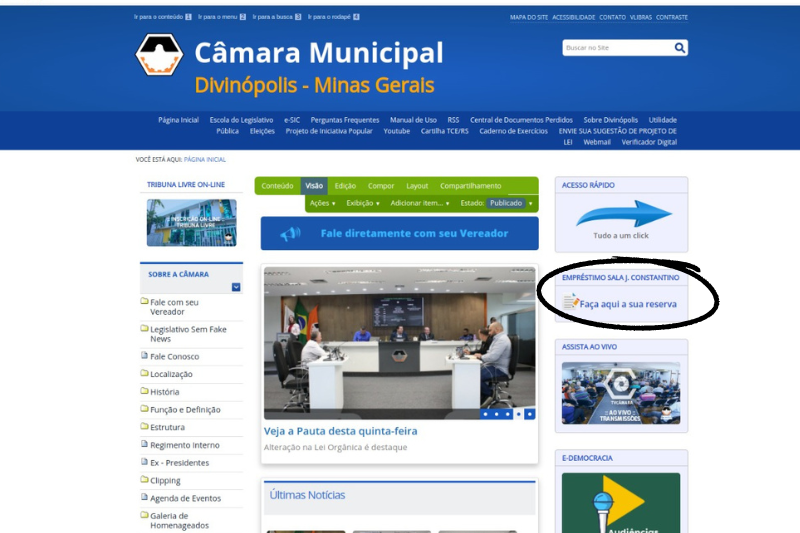Click Contato top link

(x=612, y=17)
